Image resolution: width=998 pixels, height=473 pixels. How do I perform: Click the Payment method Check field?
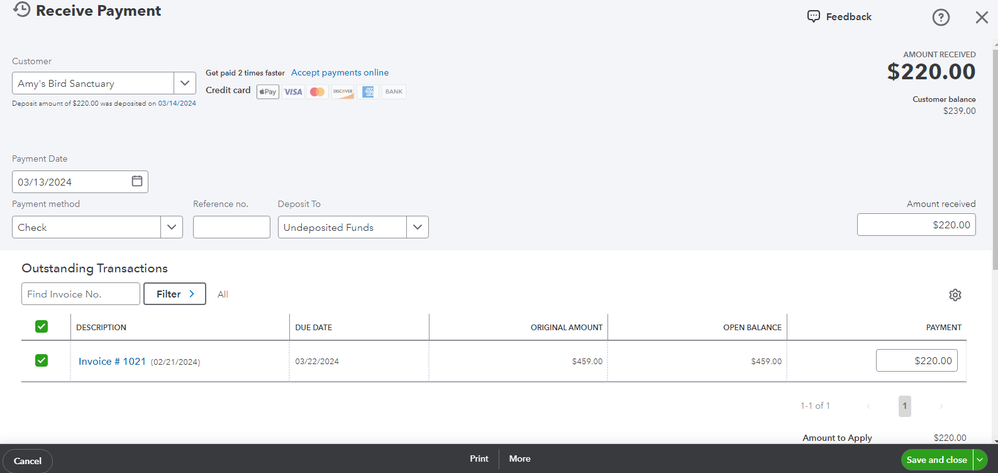tap(86, 227)
